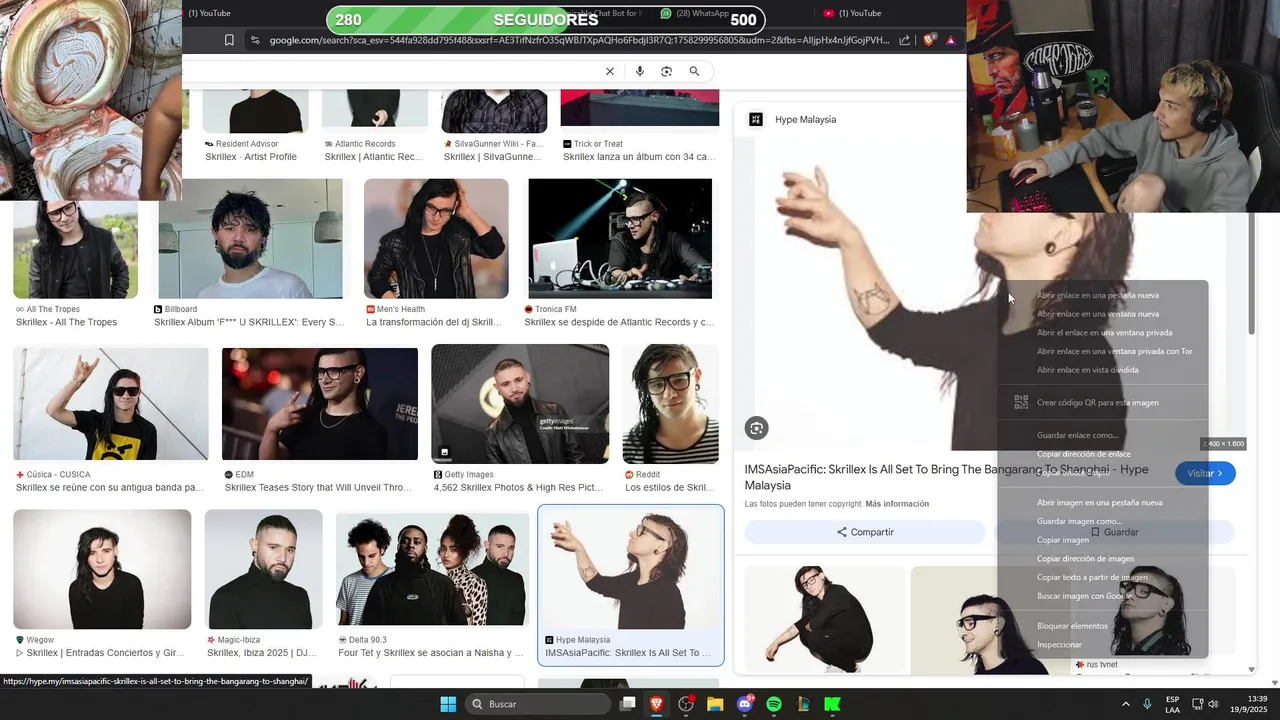Open the 'Más información' copyright link
Screen dimensions: 1280x720
[897, 504]
